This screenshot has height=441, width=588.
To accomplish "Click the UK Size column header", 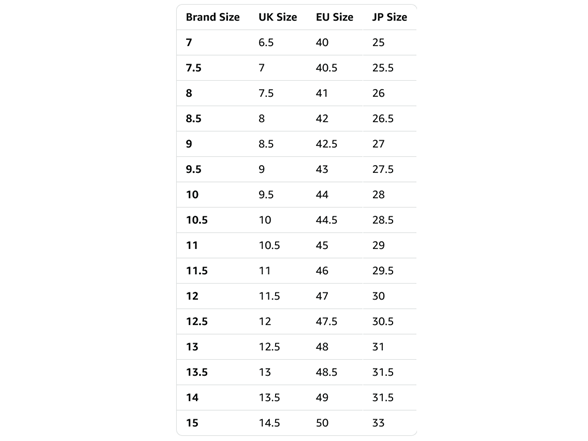I will coord(278,17).
